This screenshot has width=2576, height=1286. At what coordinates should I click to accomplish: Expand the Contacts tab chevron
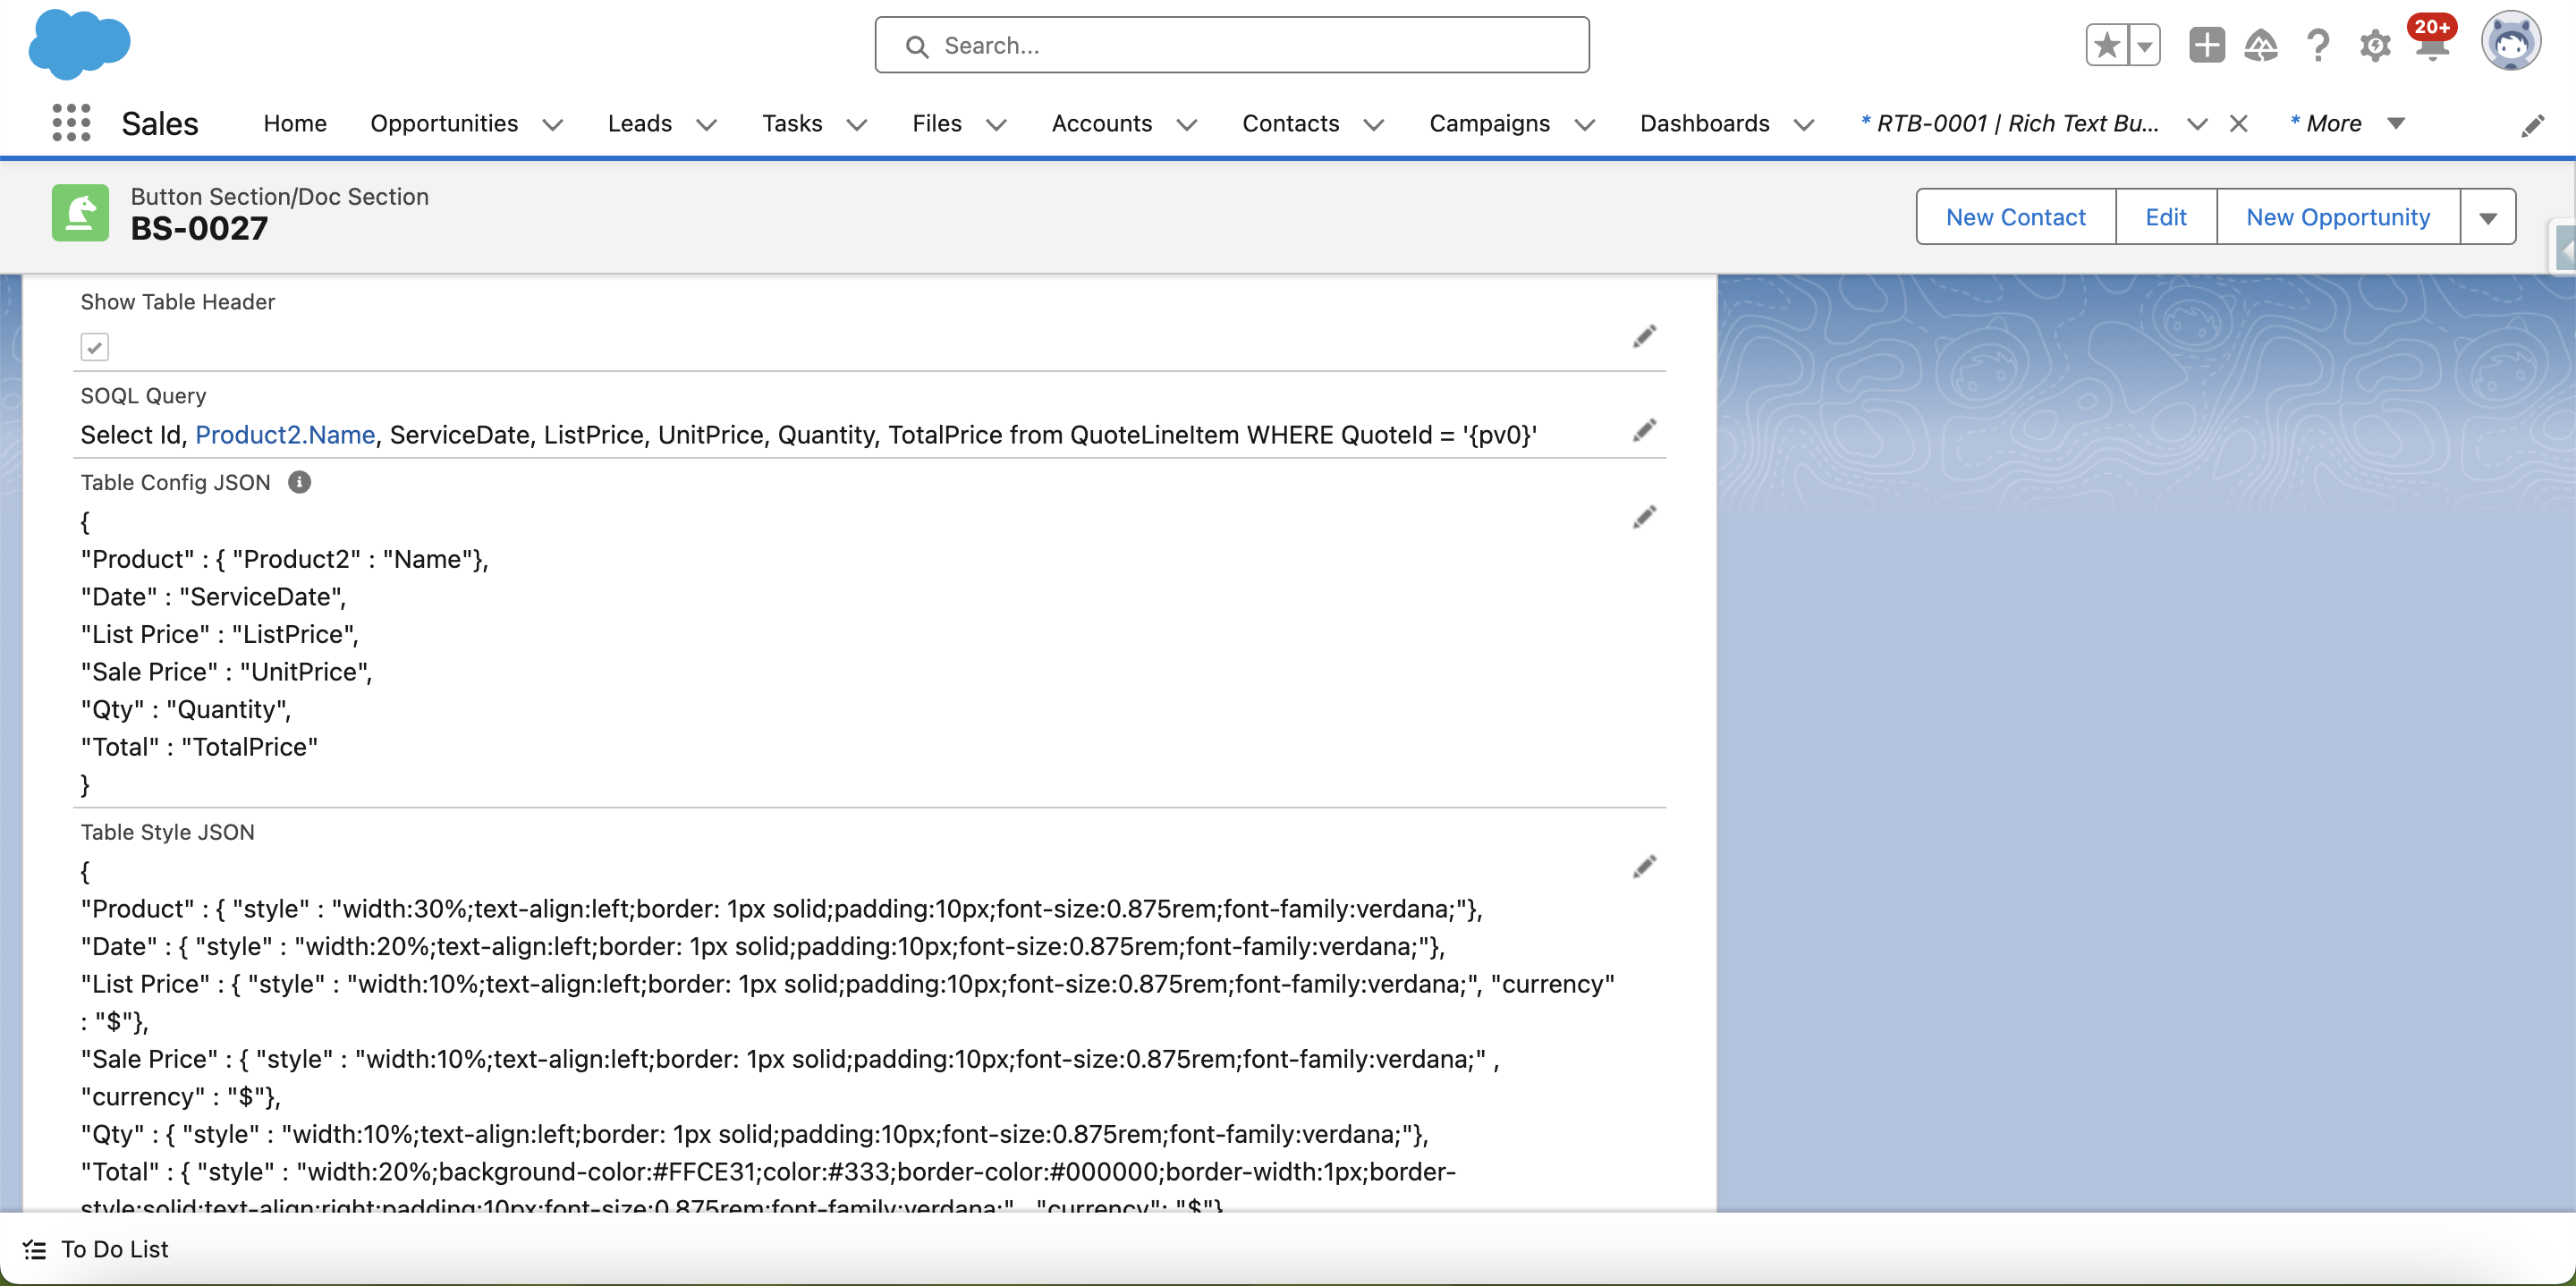1373,124
